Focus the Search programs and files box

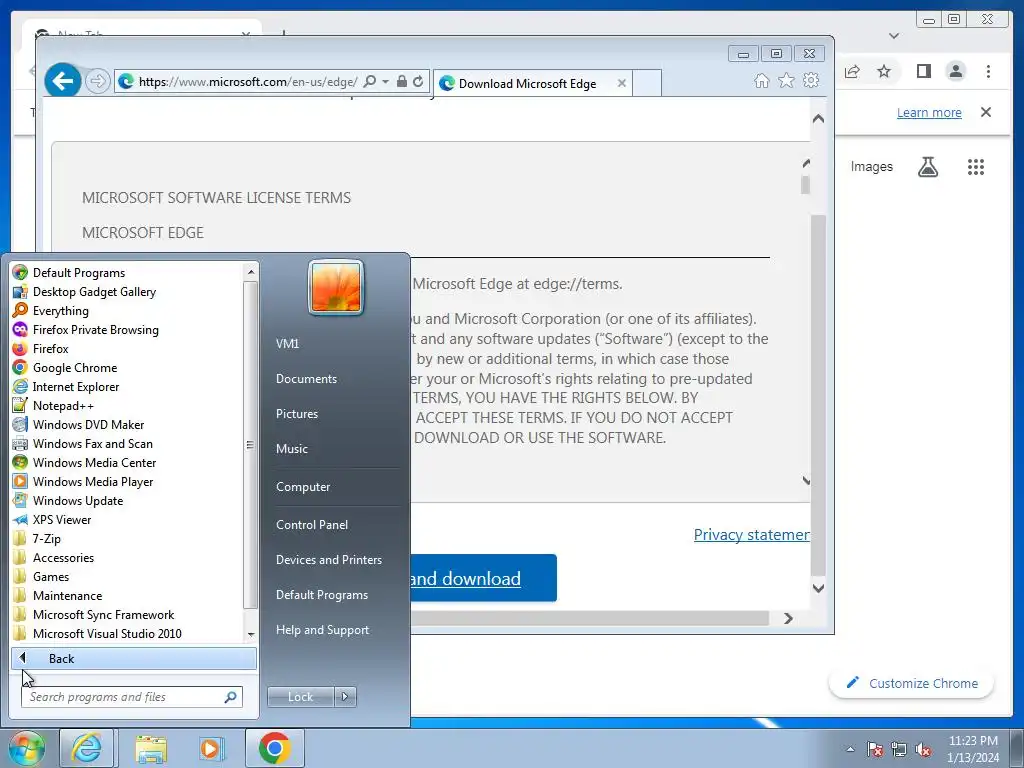tap(132, 697)
